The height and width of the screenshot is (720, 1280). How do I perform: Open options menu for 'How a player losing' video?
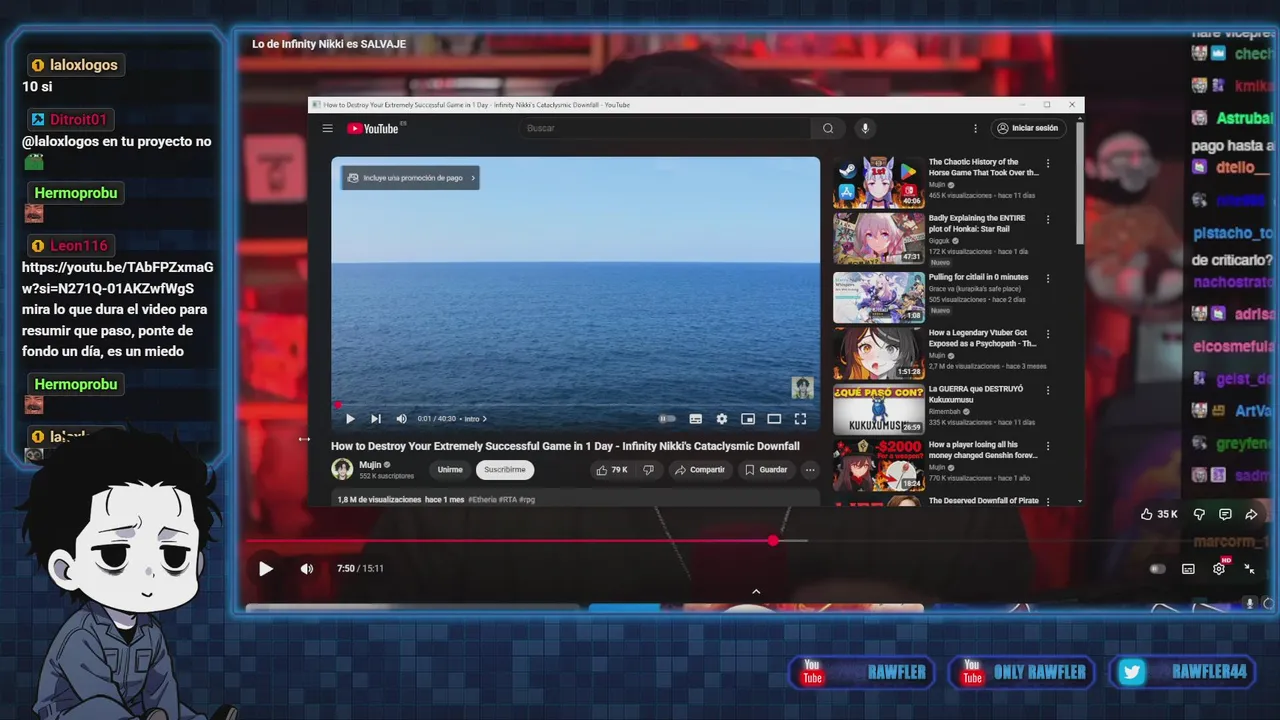[x=1048, y=446]
